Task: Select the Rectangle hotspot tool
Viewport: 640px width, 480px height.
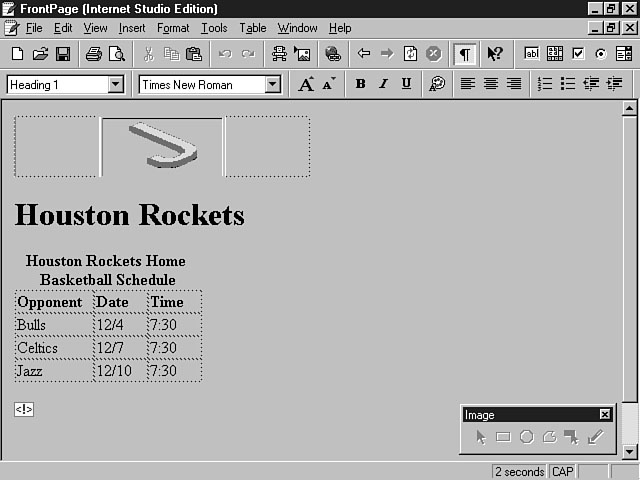Action: (x=503, y=437)
